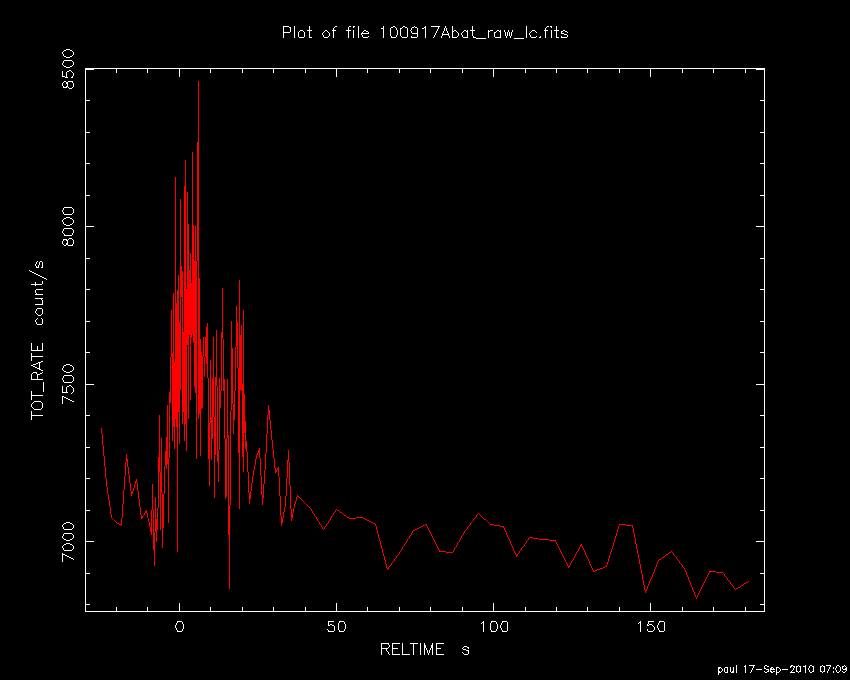Click the x-axis tick value 50
This screenshot has width=850, height=680.
point(337,627)
